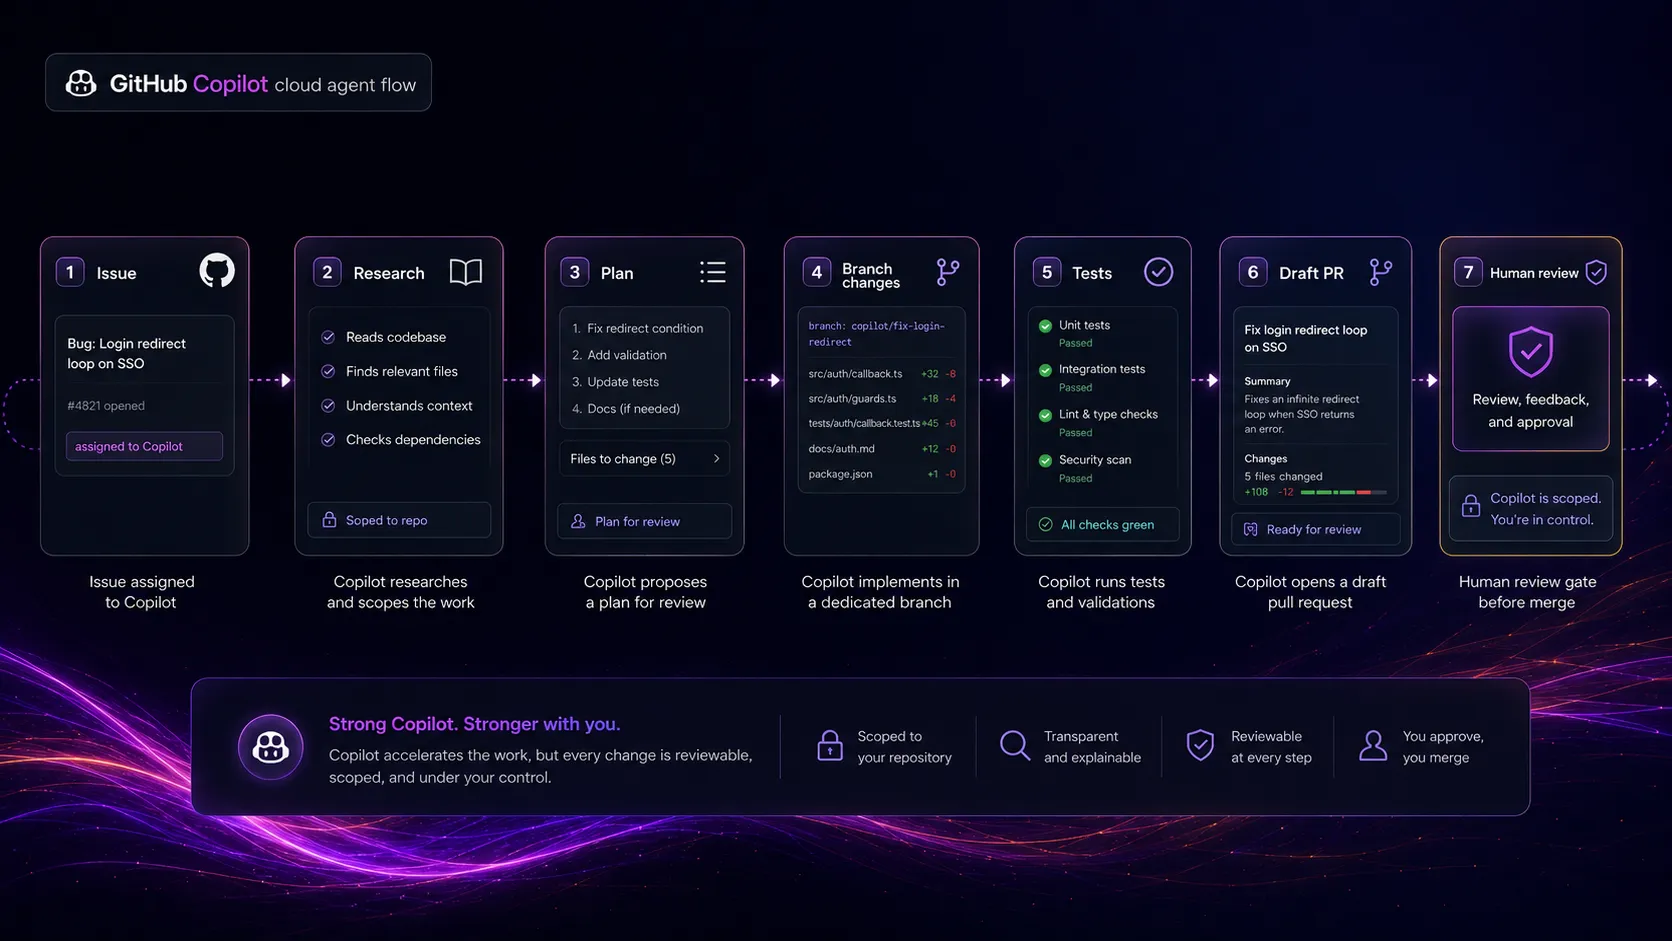
Task: Click the src/auth/callback.ts file row
Action: pyautogui.click(x=881, y=374)
